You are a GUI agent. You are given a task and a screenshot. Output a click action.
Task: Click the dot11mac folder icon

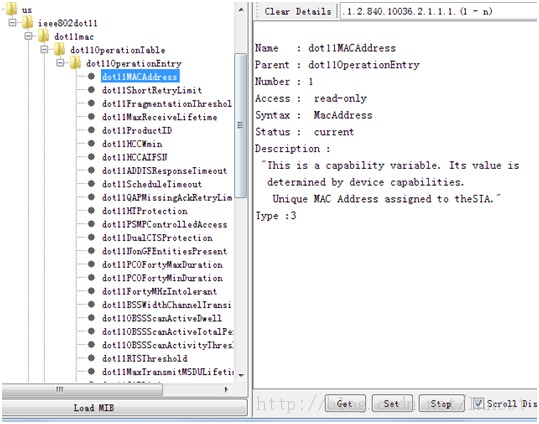pos(43,36)
